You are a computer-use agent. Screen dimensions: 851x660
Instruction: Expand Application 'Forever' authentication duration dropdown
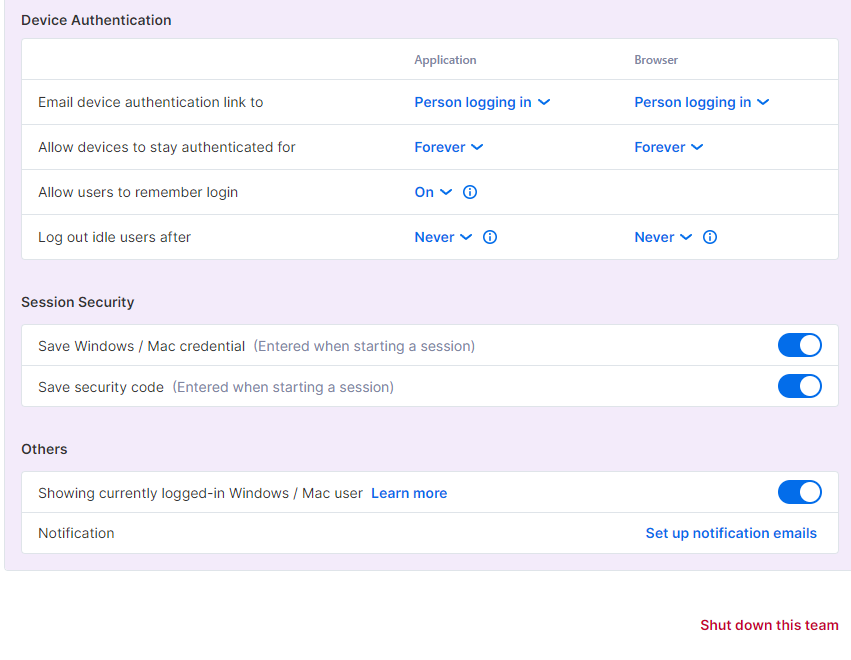point(448,147)
